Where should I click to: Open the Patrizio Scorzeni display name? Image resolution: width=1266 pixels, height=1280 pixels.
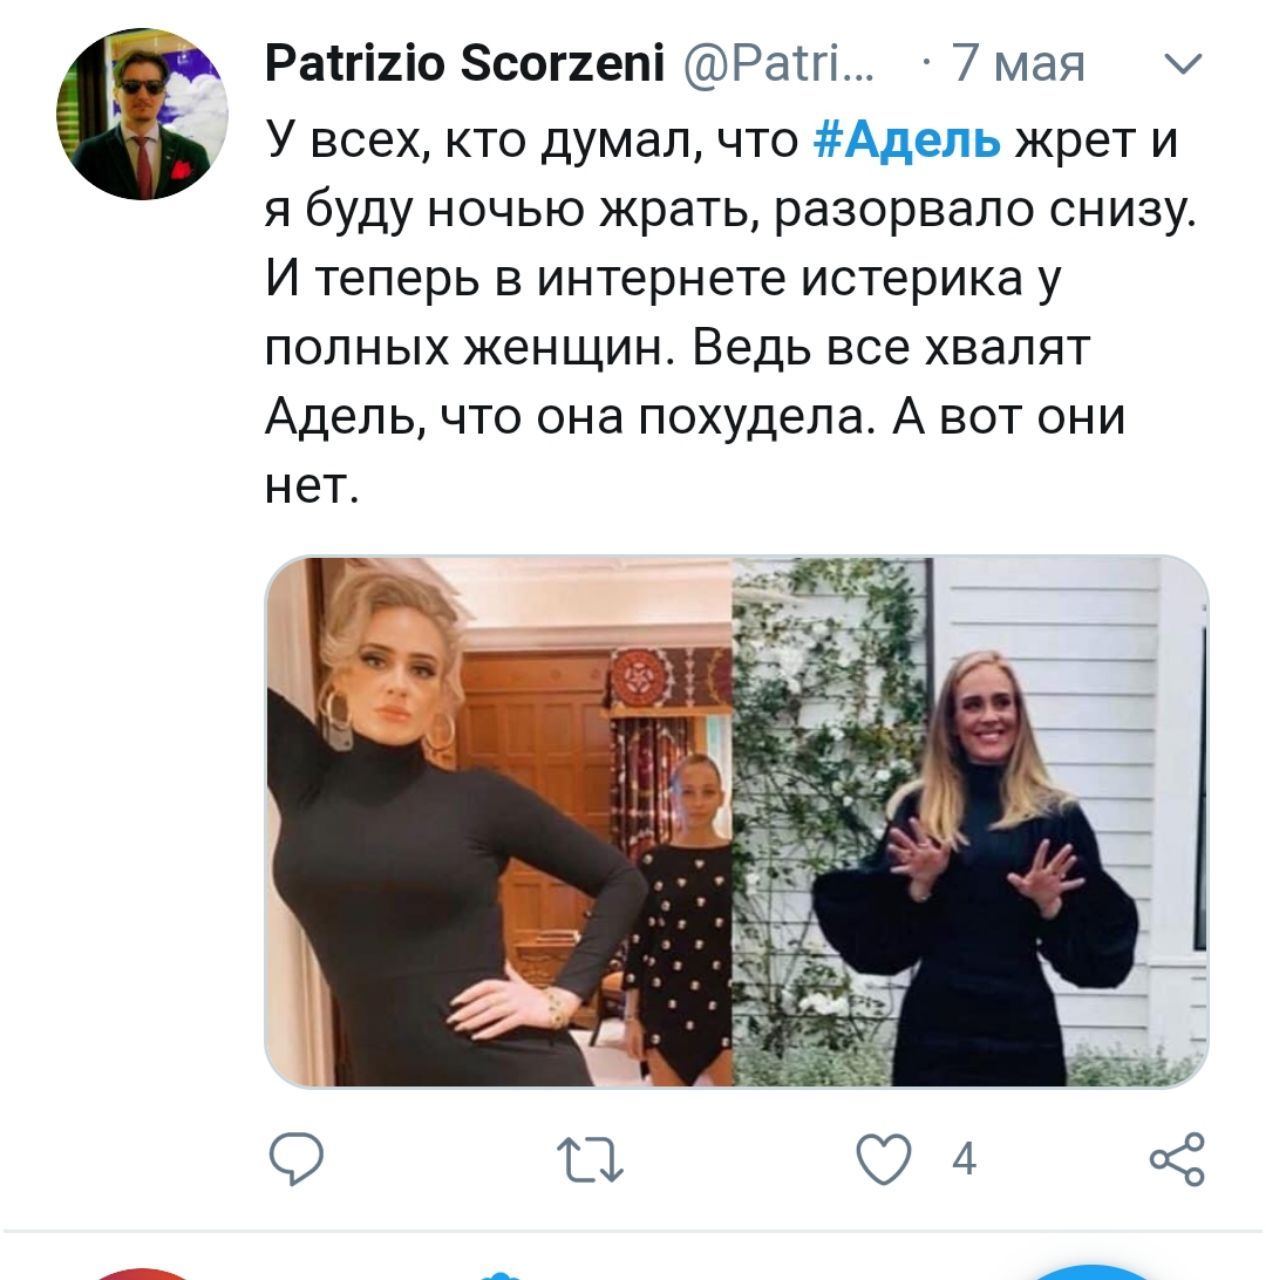pos(465,65)
